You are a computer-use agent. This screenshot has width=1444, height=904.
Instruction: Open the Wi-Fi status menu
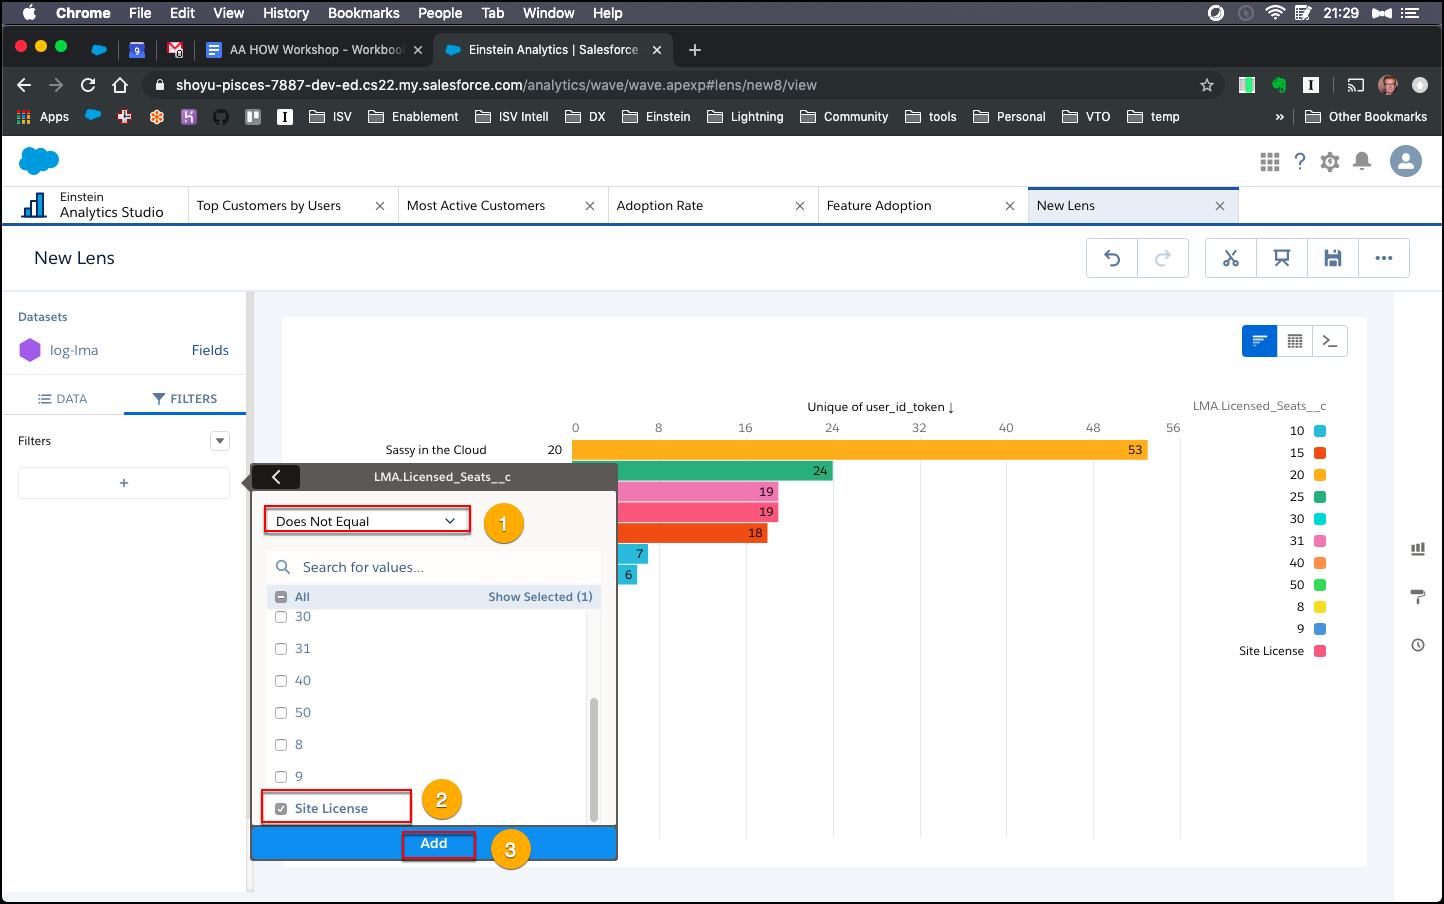pos(1275,13)
